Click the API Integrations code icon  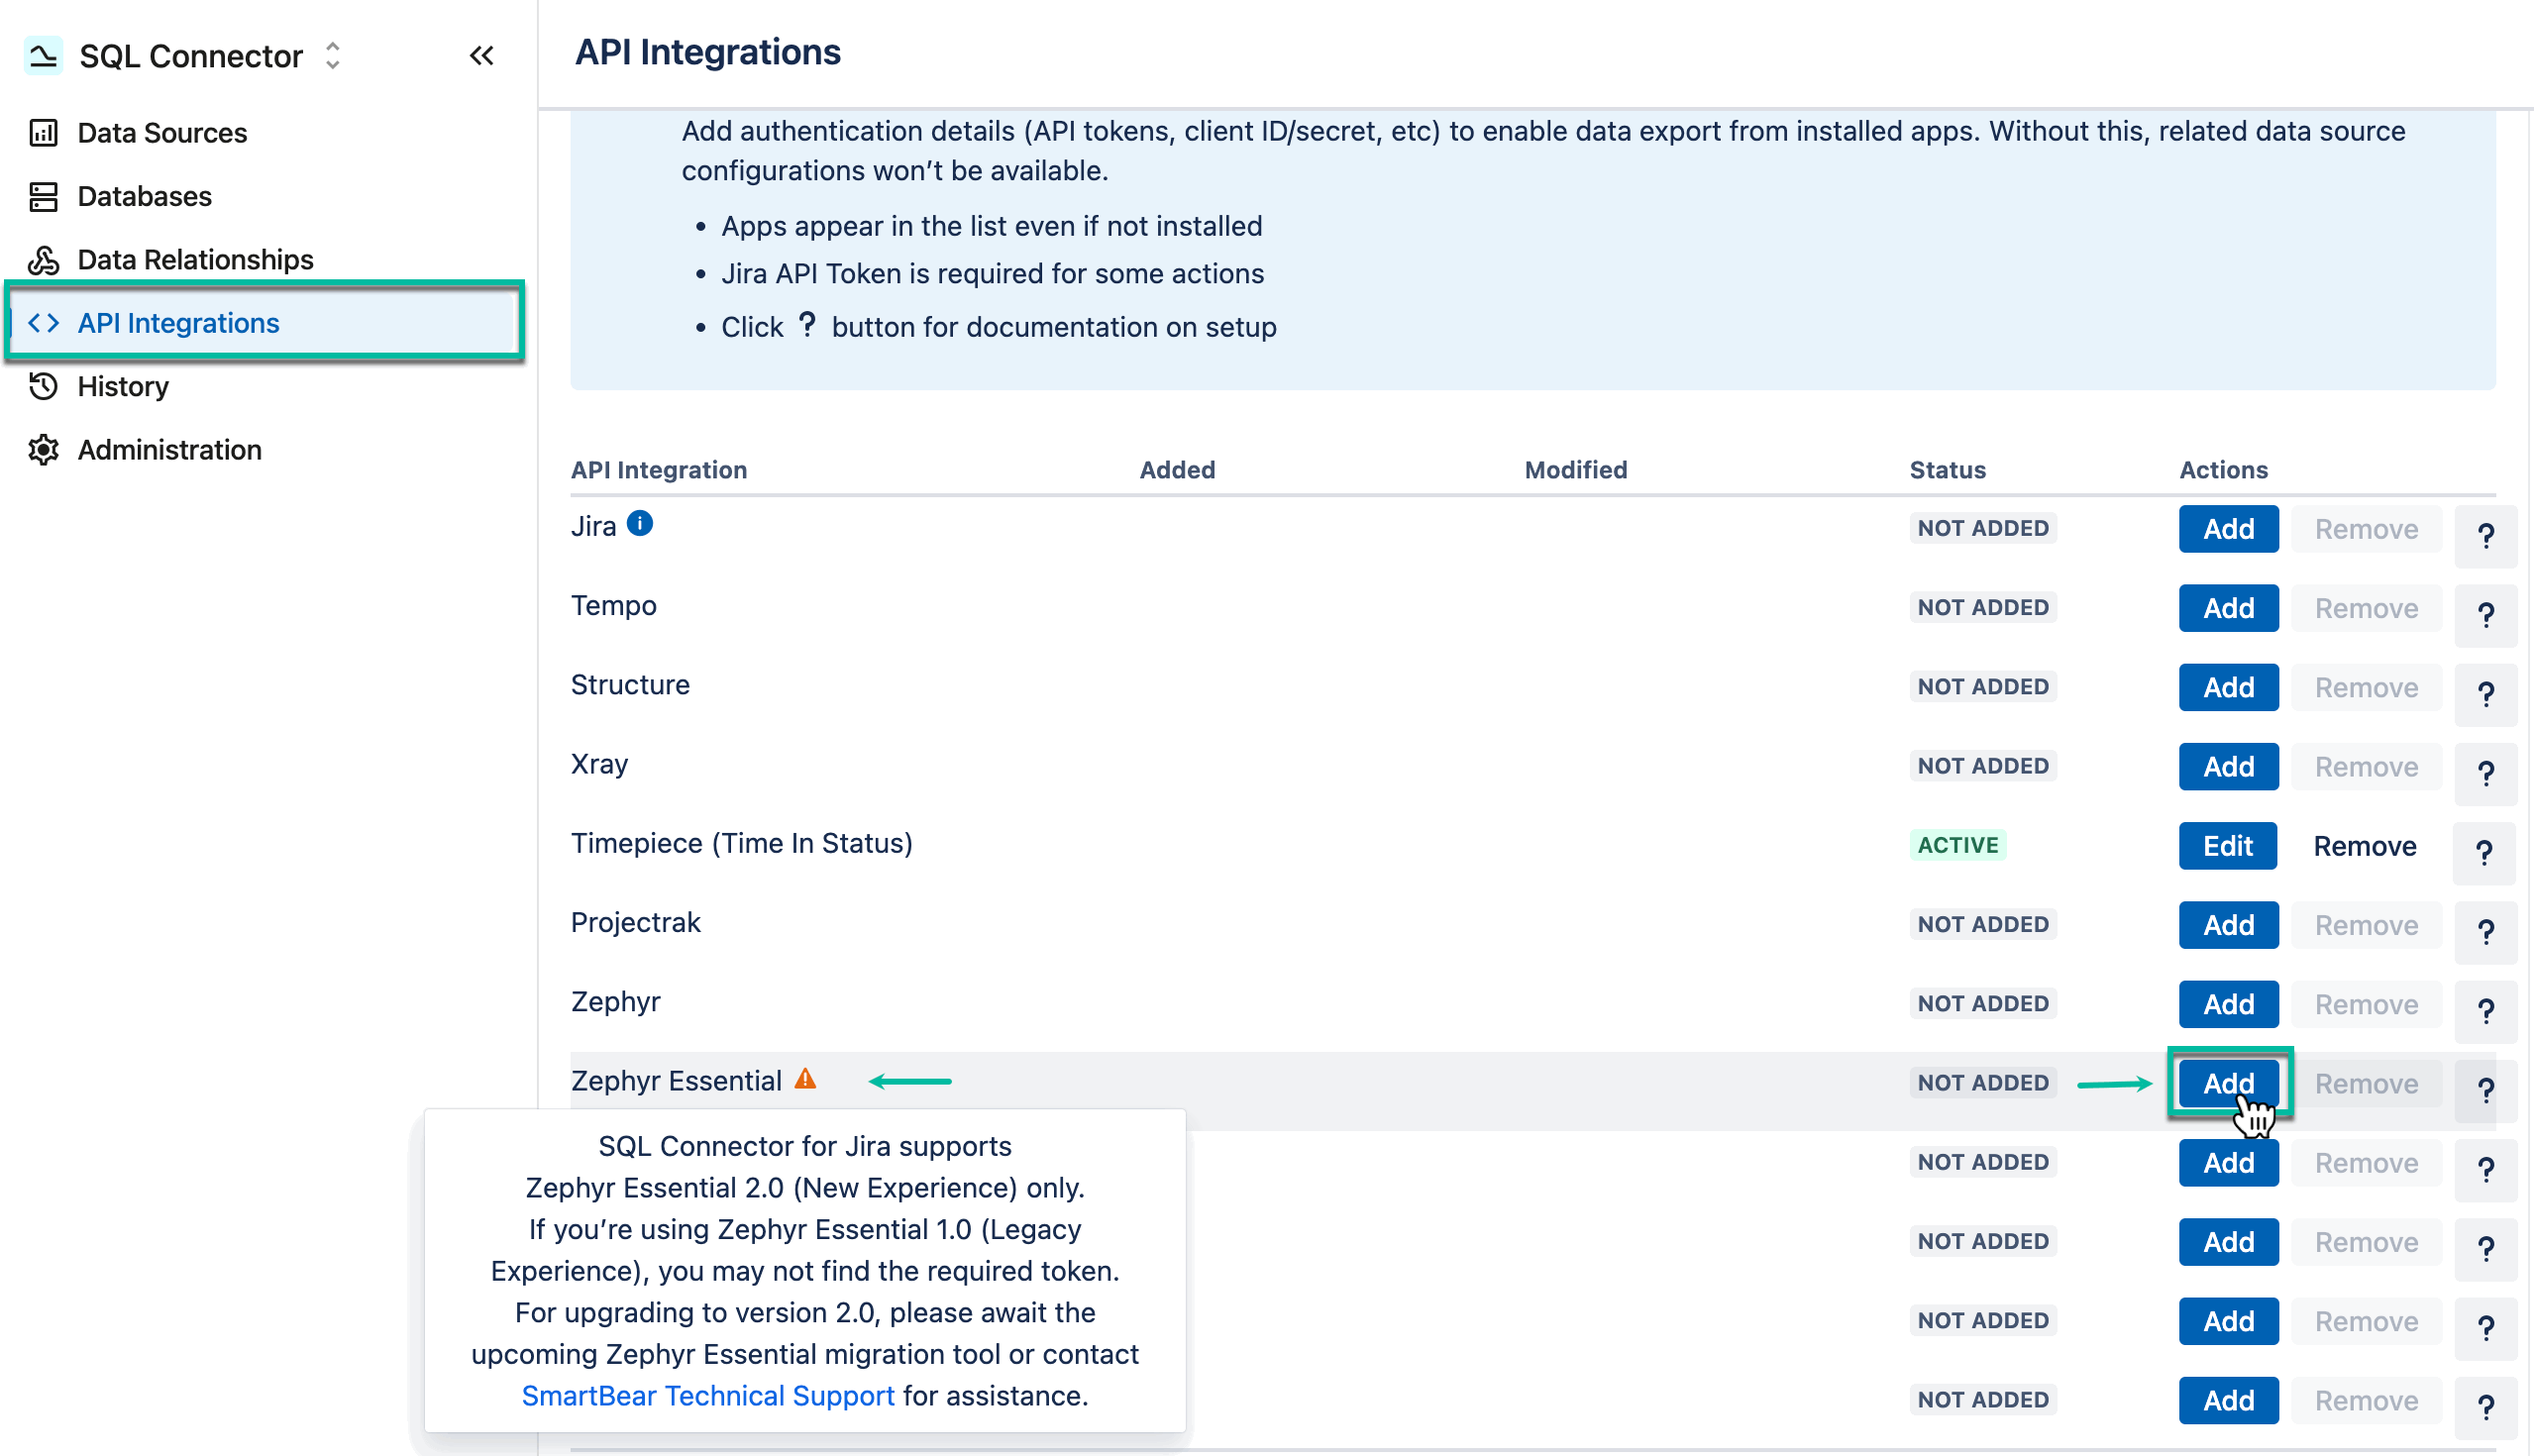coord(44,322)
